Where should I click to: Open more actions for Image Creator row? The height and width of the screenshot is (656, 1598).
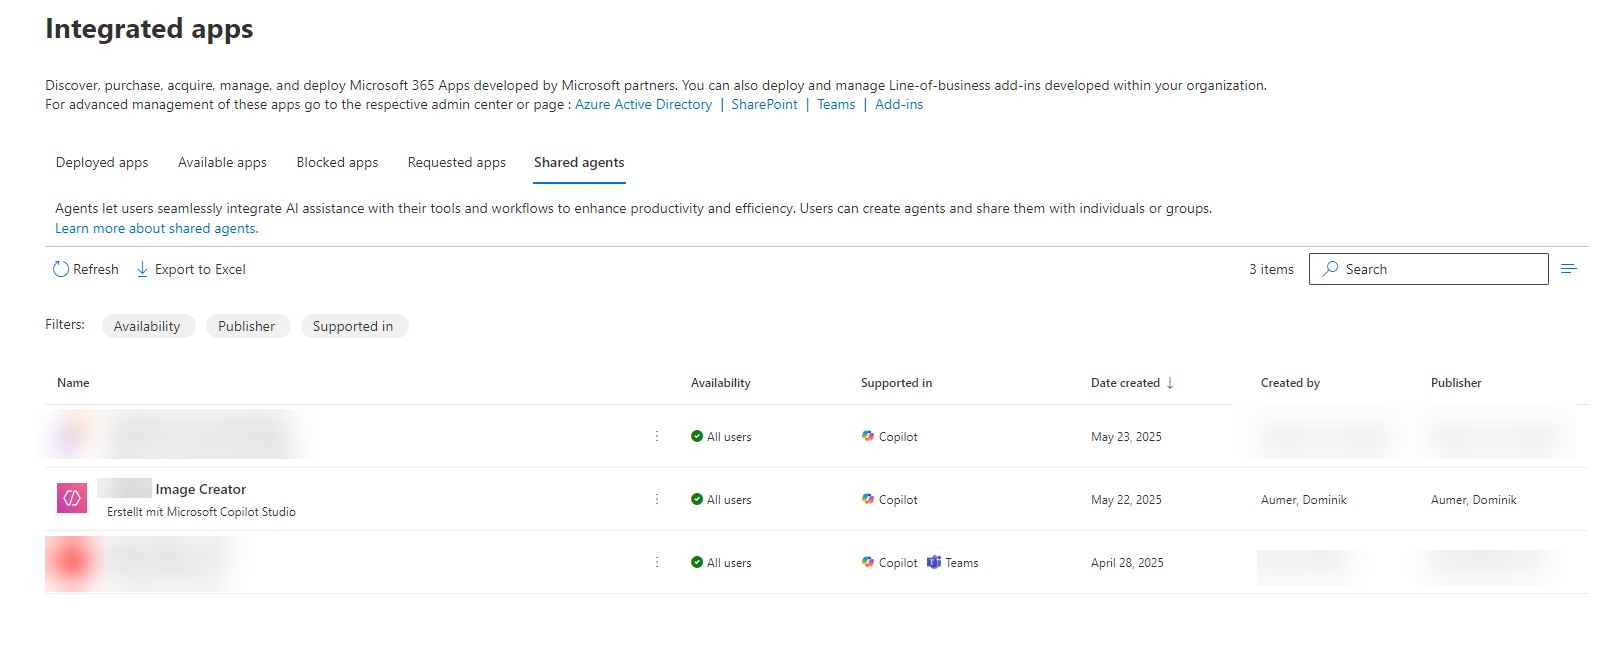pyautogui.click(x=657, y=499)
